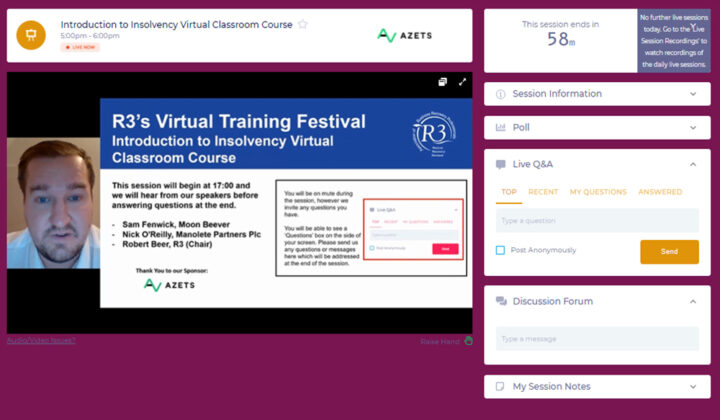Collapse the Discussion Forum panel
This screenshot has width=720, height=420.
693,302
